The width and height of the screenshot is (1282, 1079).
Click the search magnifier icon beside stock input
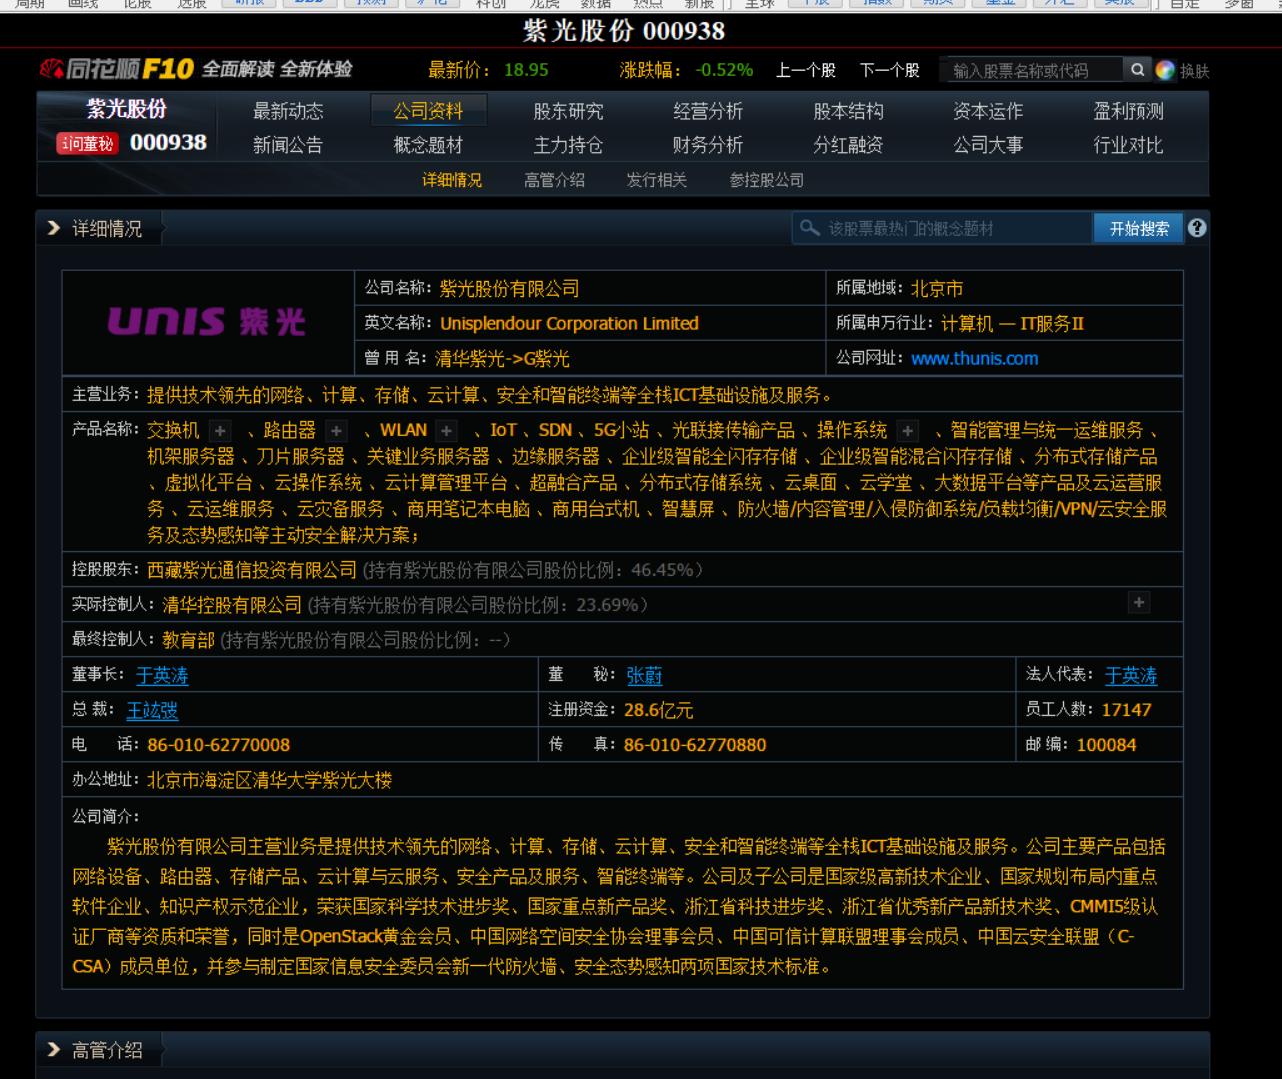point(1137,70)
